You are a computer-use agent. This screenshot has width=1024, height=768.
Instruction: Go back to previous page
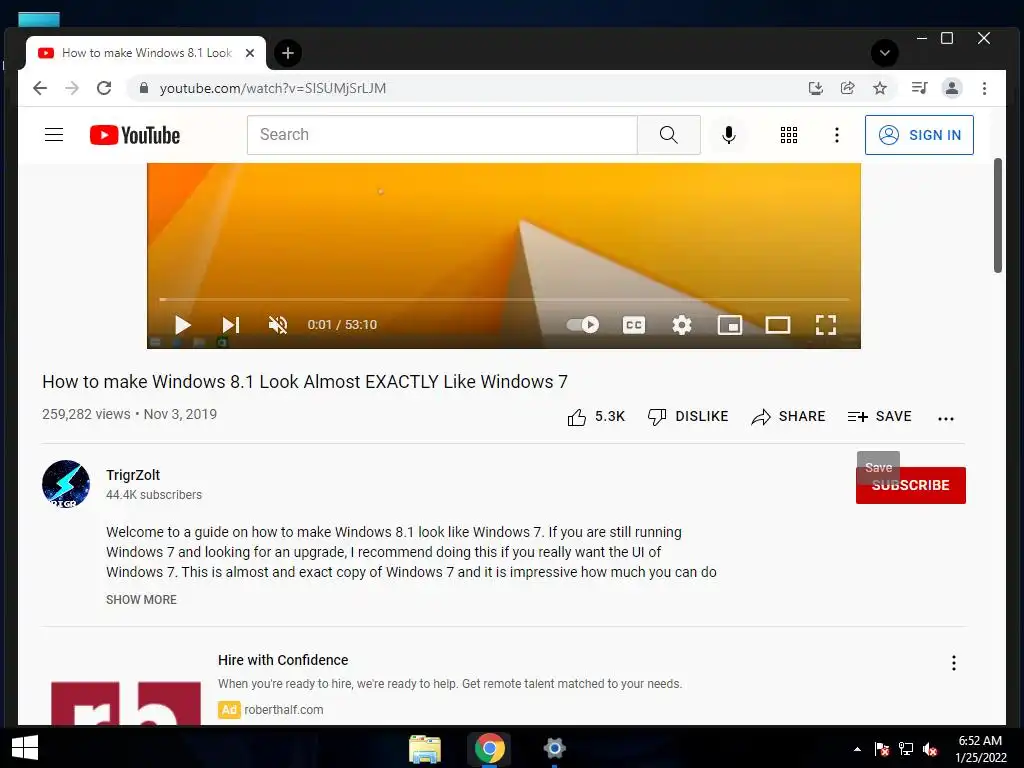[40, 88]
